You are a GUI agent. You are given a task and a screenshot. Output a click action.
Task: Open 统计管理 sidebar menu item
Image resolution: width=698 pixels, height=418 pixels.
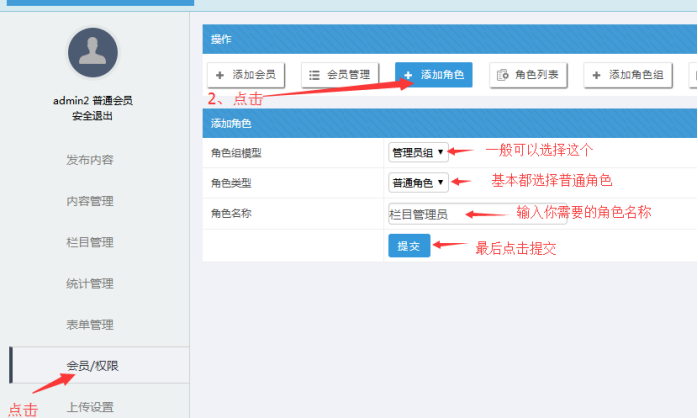point(89,284)
